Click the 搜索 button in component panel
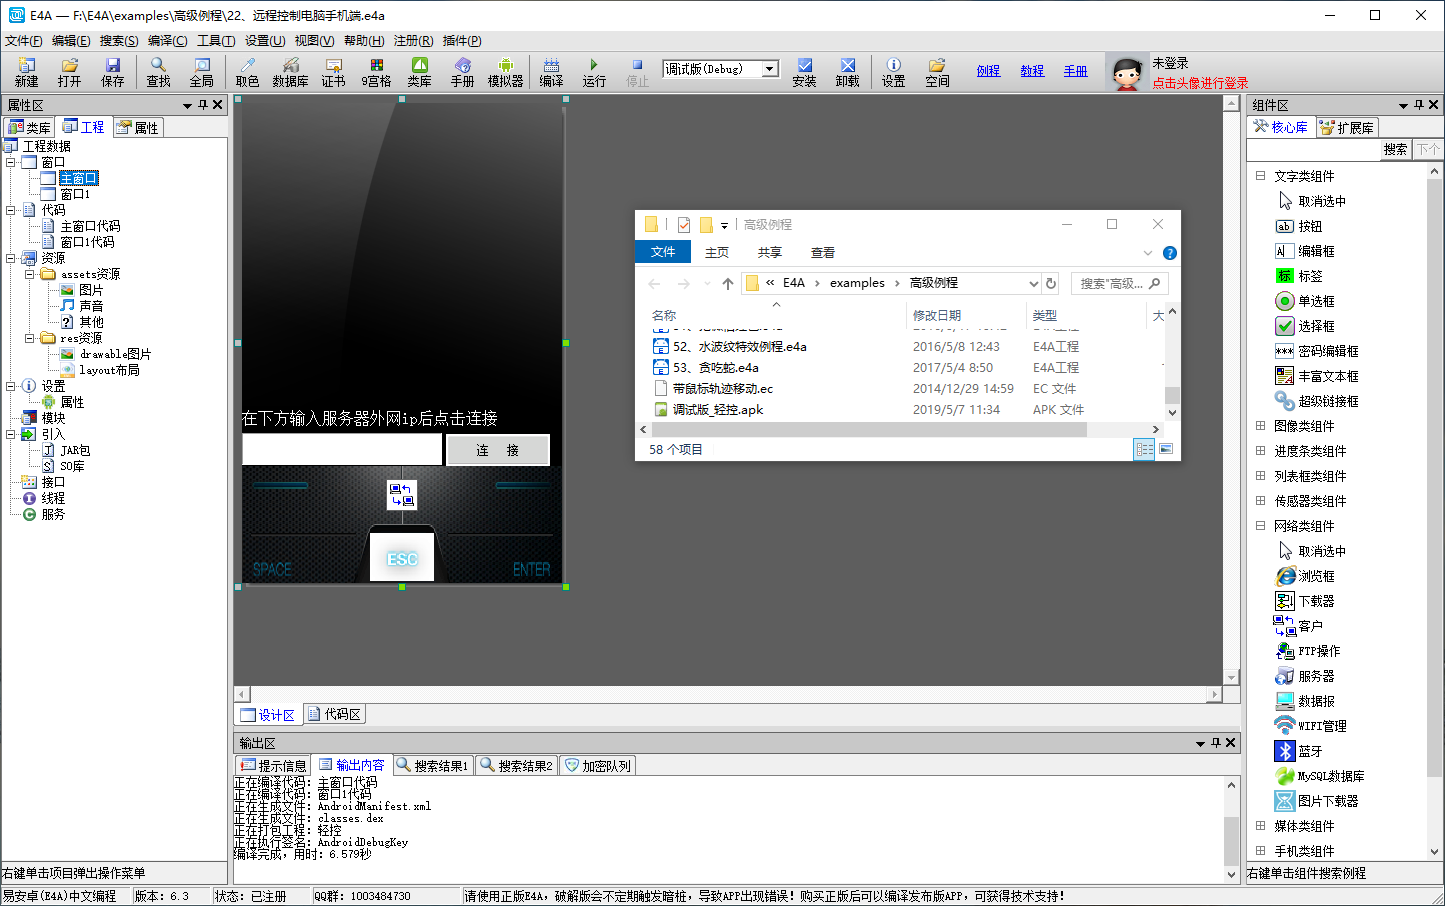 tap(1396, 149)
